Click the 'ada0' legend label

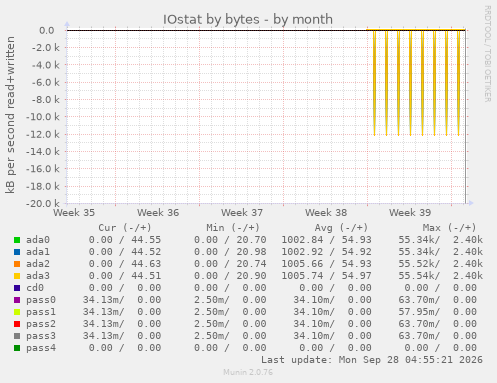point(38,240)
